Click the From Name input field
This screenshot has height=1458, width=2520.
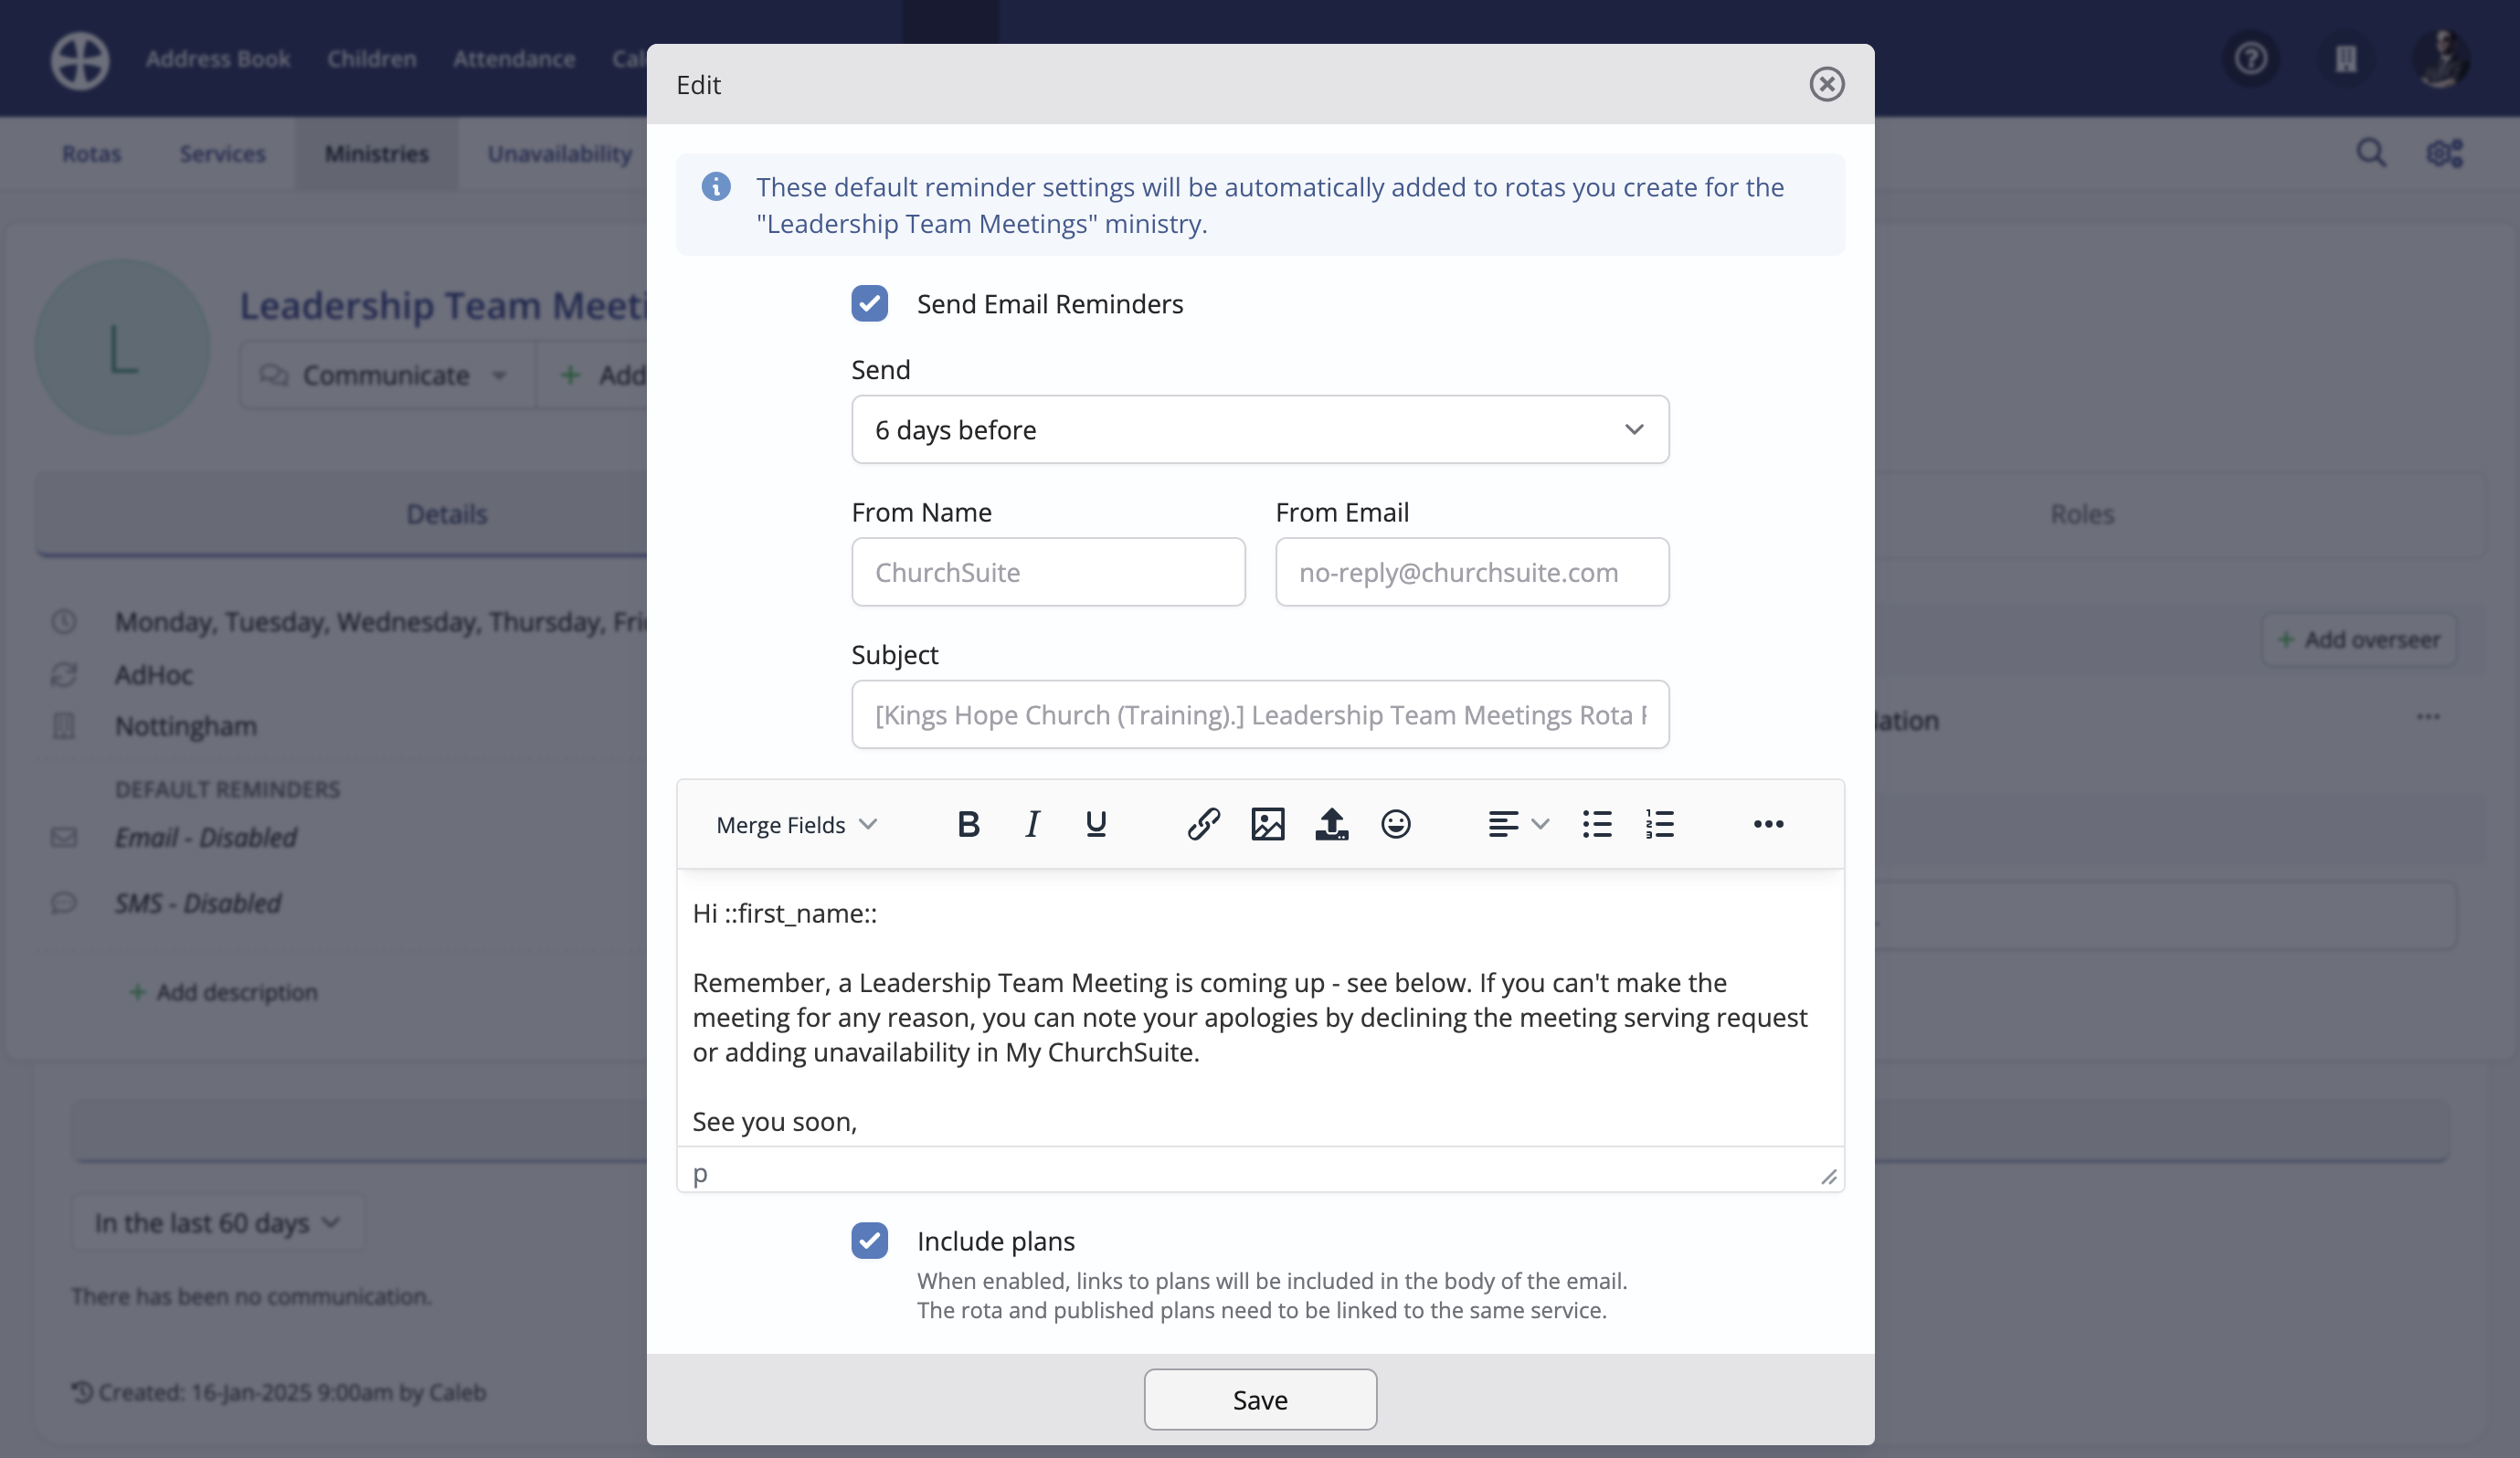click(x=1047, y=573)
